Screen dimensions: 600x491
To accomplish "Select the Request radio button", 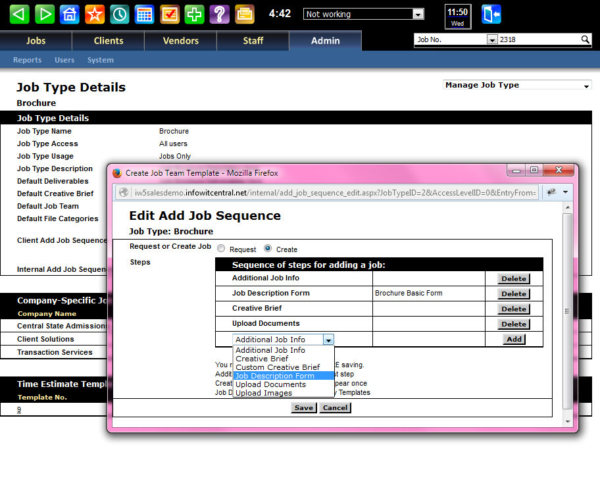I will point(221,248).
